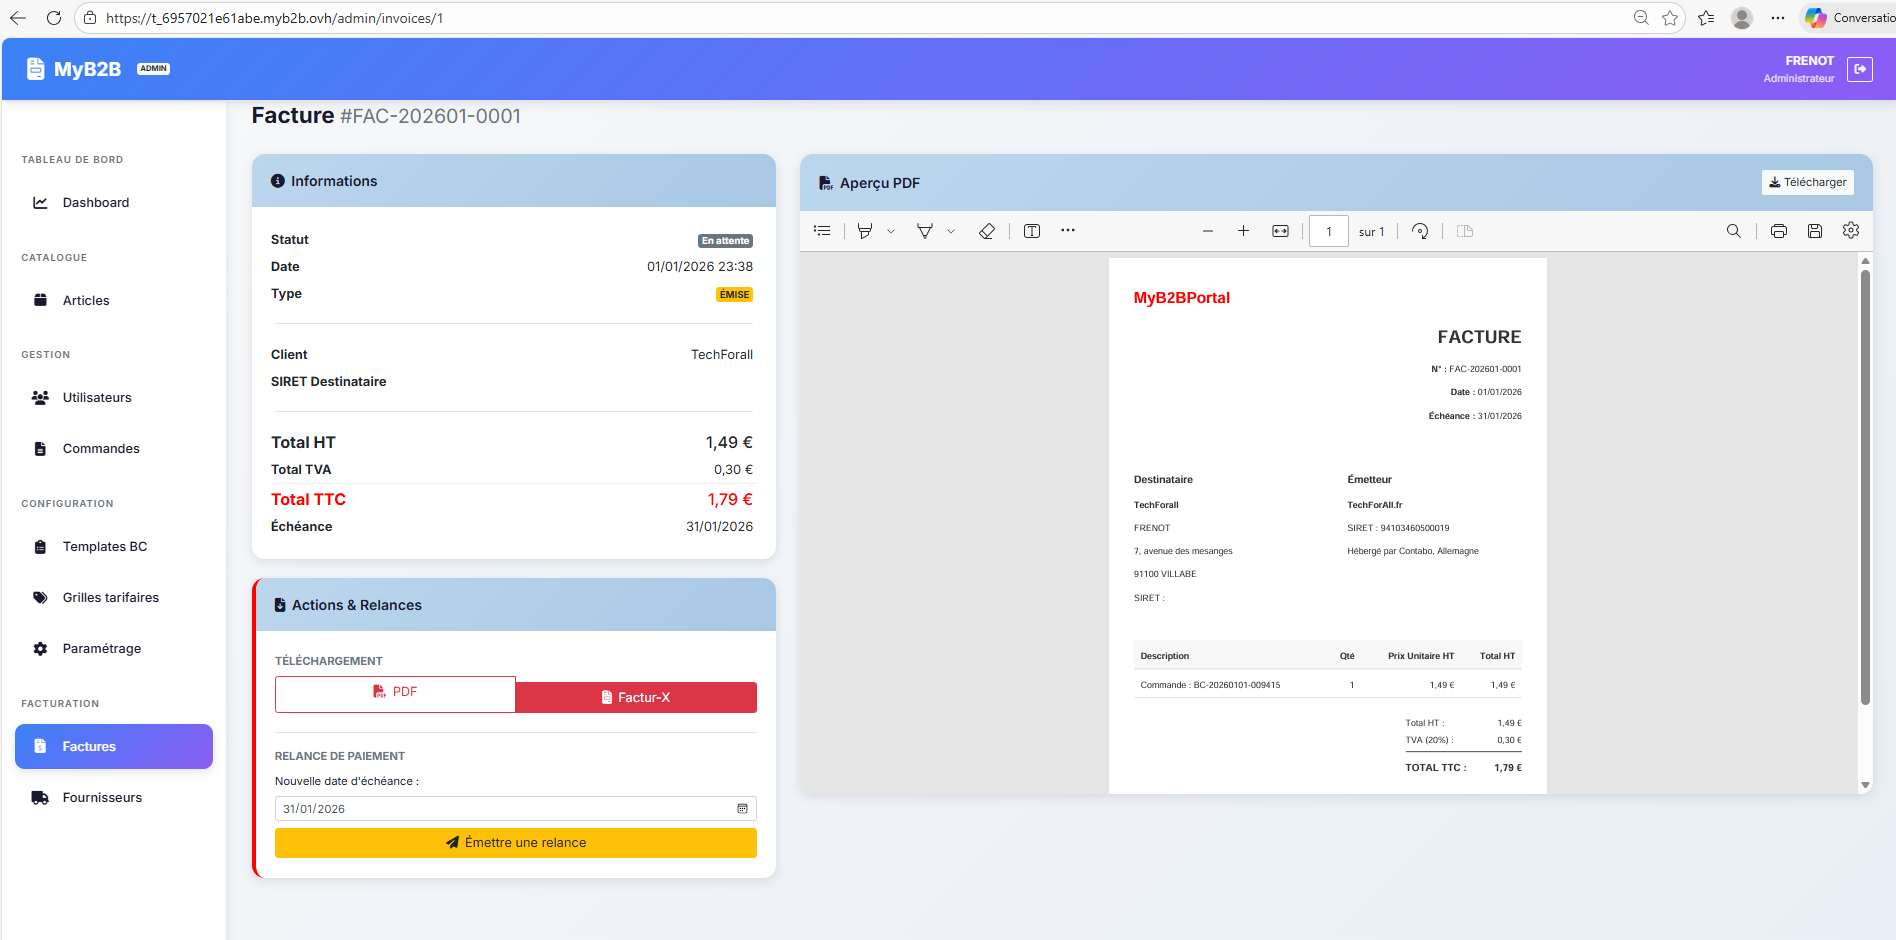Open Commandes in the sidebar
Screen dimensions: 1896x940
(101, 449)
